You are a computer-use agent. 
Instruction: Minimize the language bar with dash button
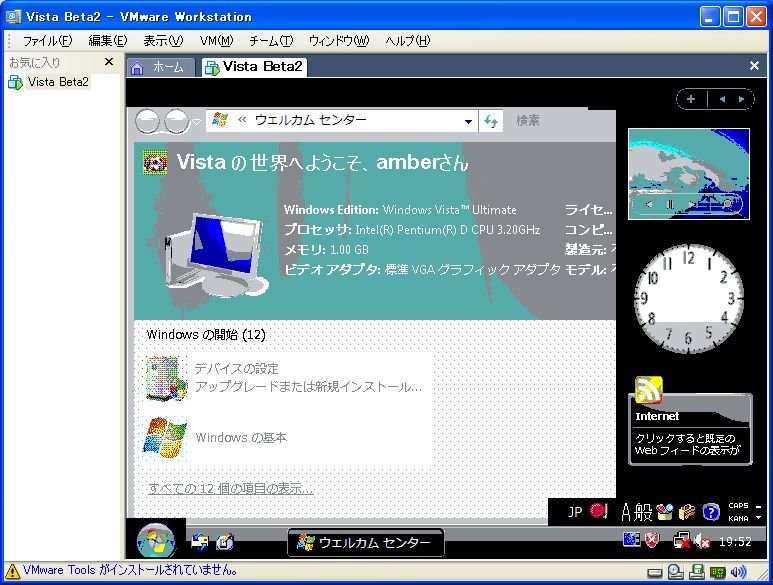(758, 506)
